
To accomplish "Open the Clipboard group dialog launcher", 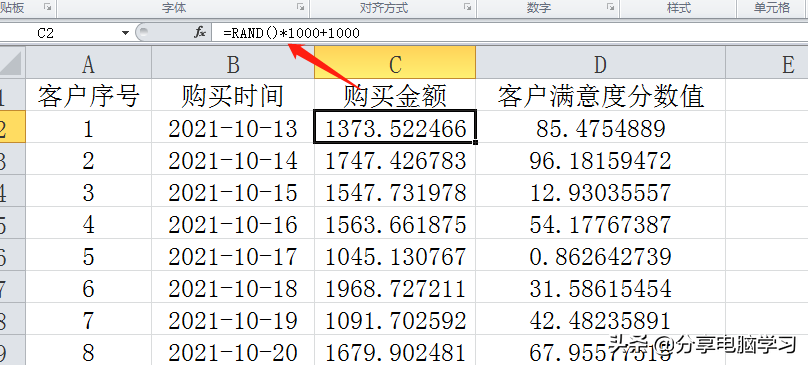I will (47, 7).
